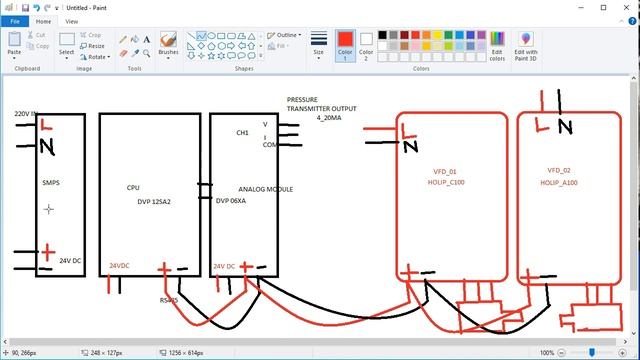
Task: Click the zoom out minus button
Action: tap(562, 353)
